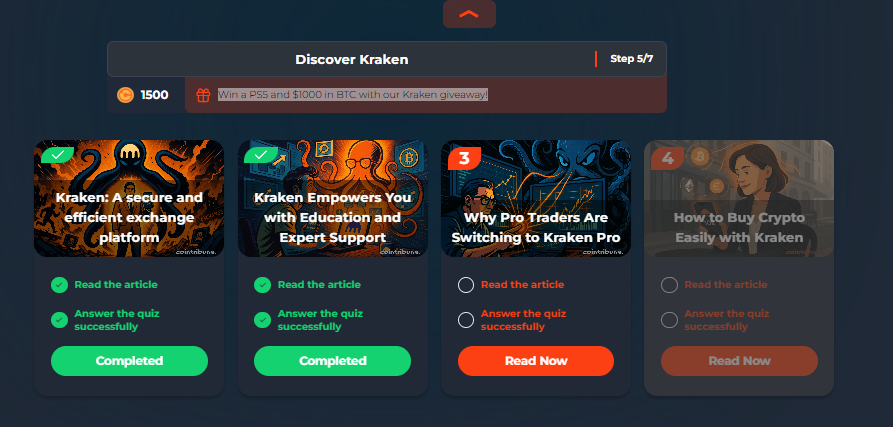Click Read Now on How to Buy Crypto card

tap(739, 361)
